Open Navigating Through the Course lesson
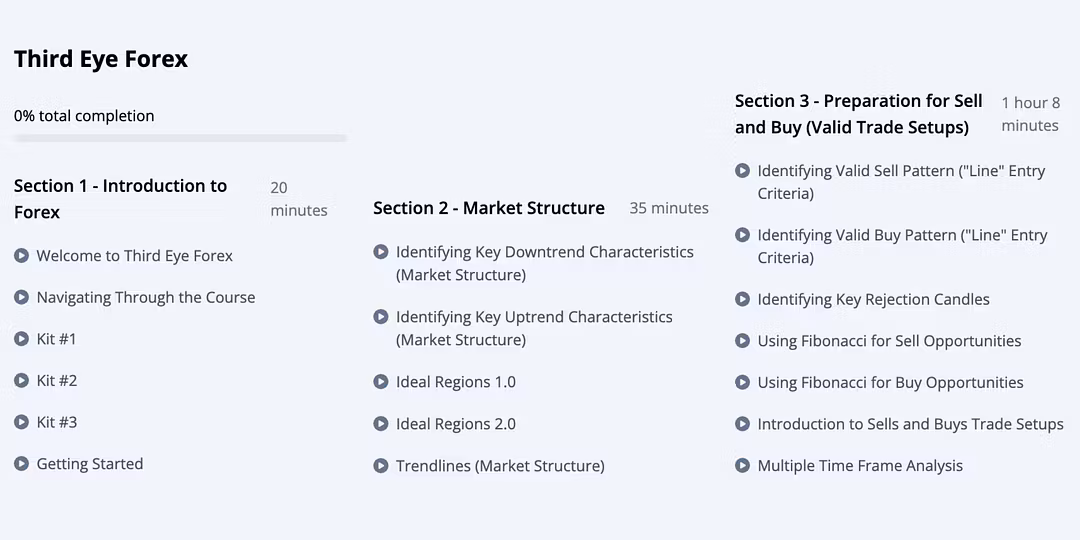 coord(145,297)
